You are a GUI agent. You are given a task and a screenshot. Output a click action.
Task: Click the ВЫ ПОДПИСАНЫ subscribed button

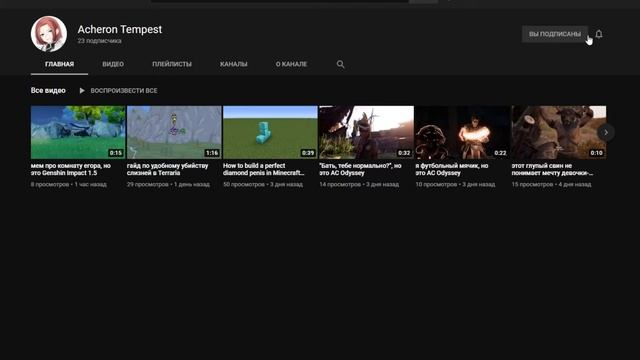point(555,34)
